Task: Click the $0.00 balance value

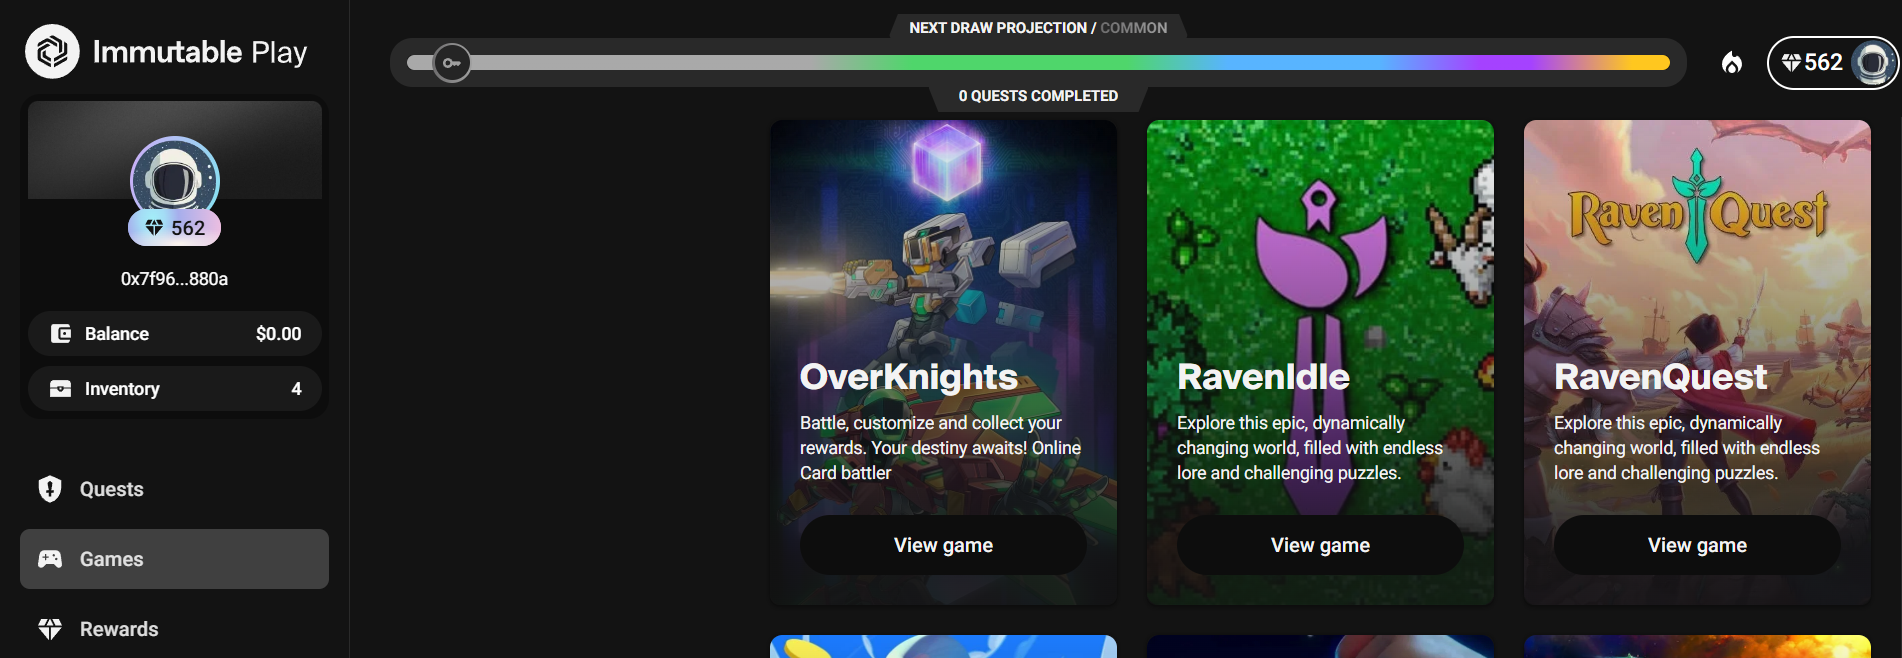Action: pyautogui.click(x=278, y=334)
